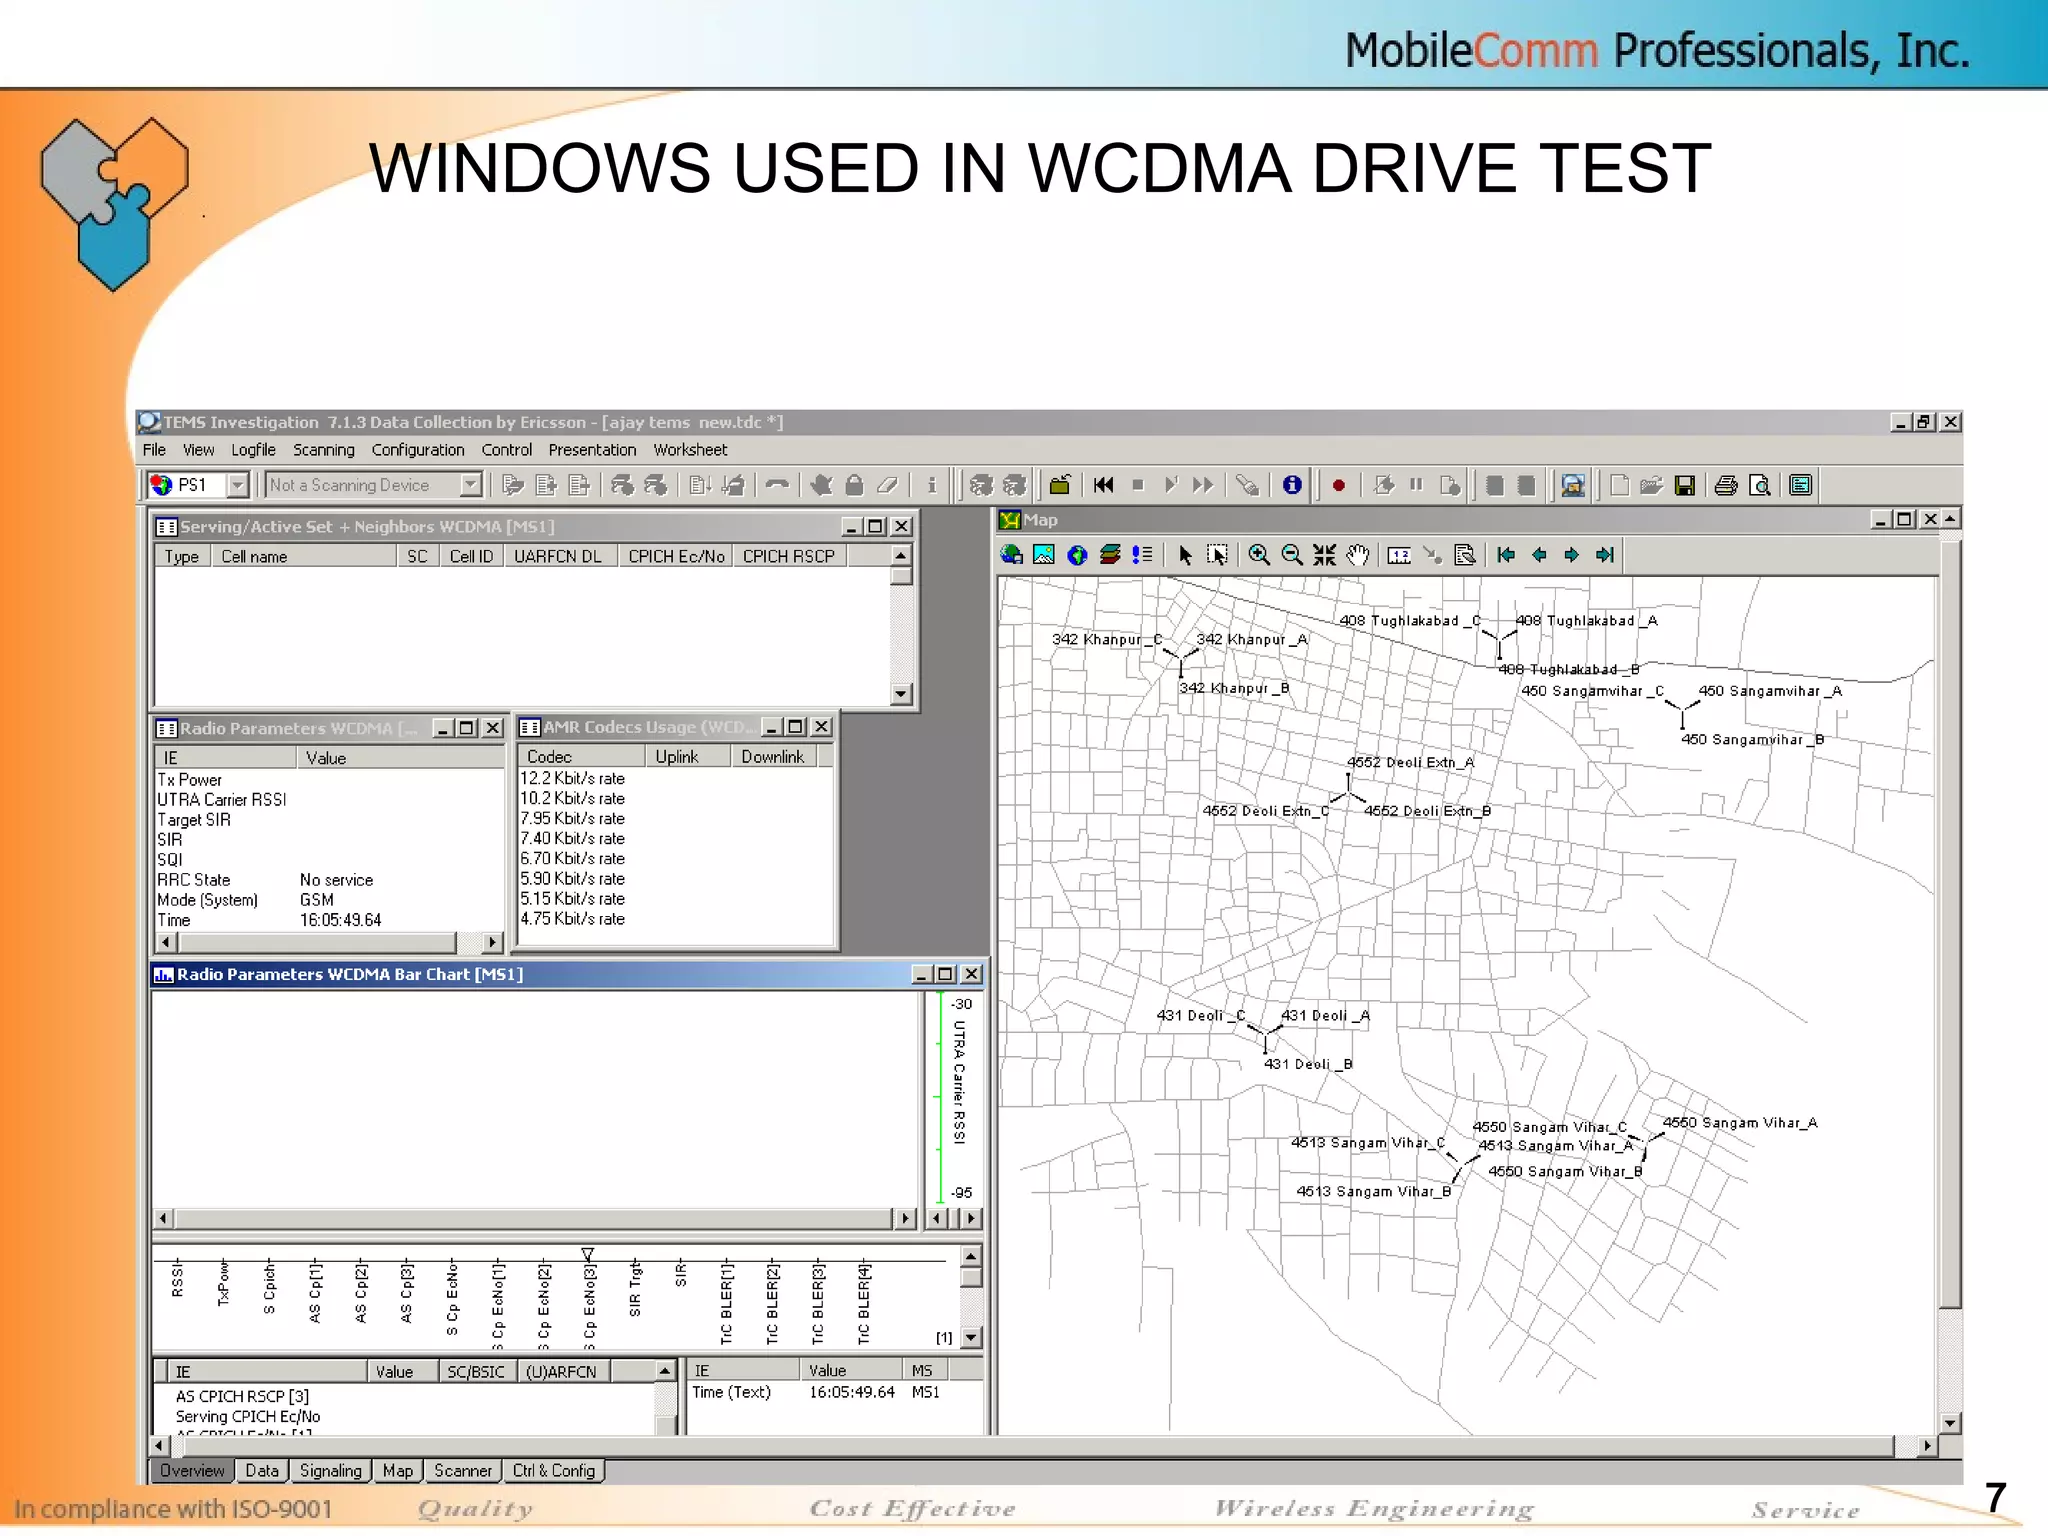Viewport: 2048px width, 1536px height.
Task: Click the layer control stack icon in Map
Action: [x=1110, y=555]
